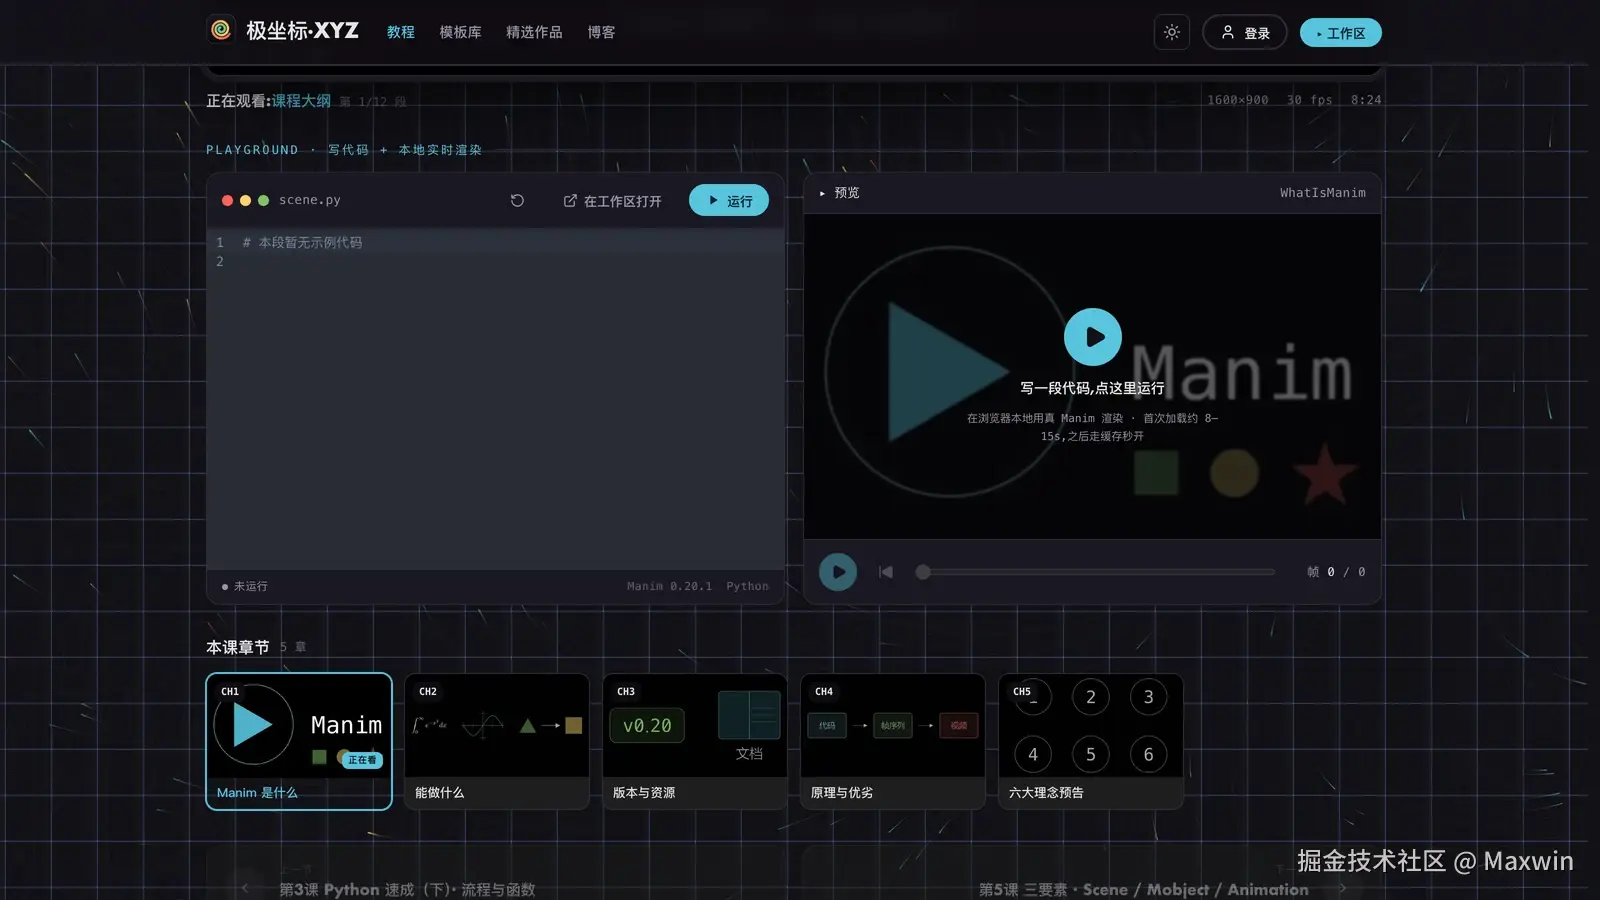Click the 极坐标·XYZ spiral logo icon

click(220, 31)
